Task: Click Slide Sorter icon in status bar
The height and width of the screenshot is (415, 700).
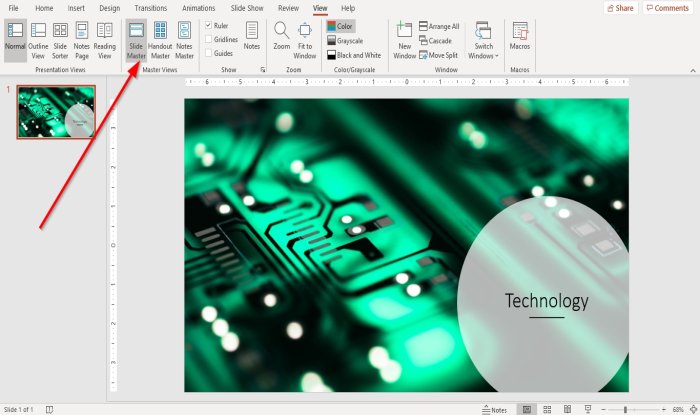Action: point(547,409)
